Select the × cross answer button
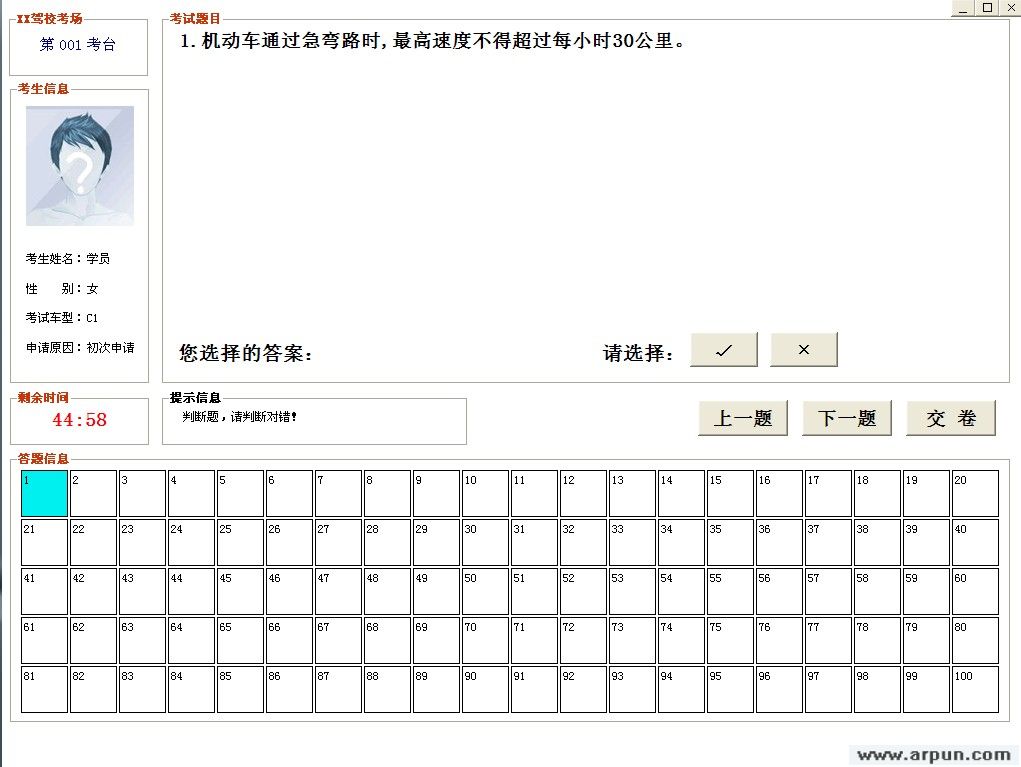 click(x=803, y=349)
